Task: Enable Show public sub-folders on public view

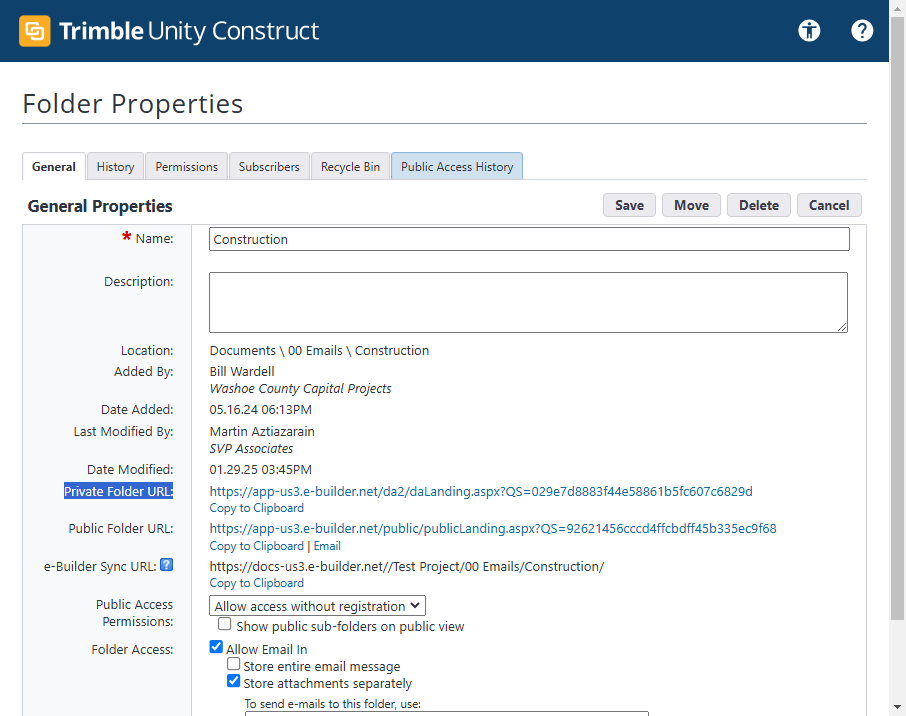Action: click(x=225, y=624)
